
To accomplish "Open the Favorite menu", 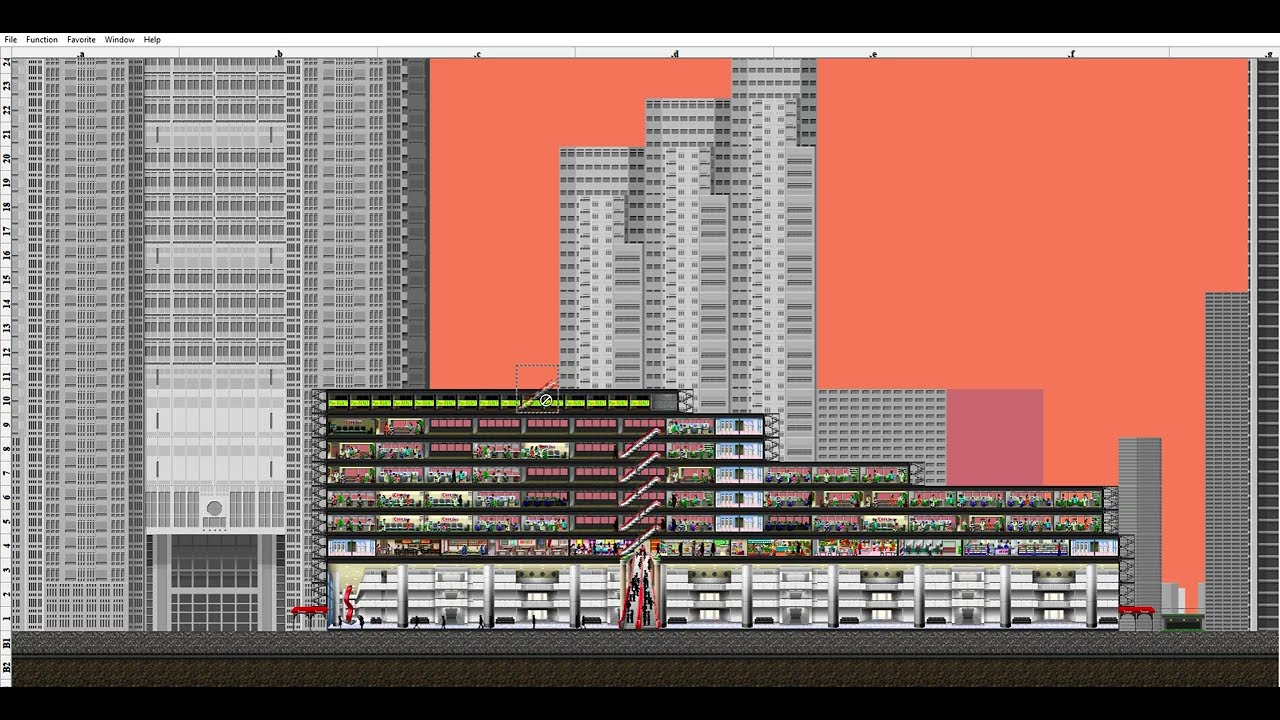I will pos(81,40).
